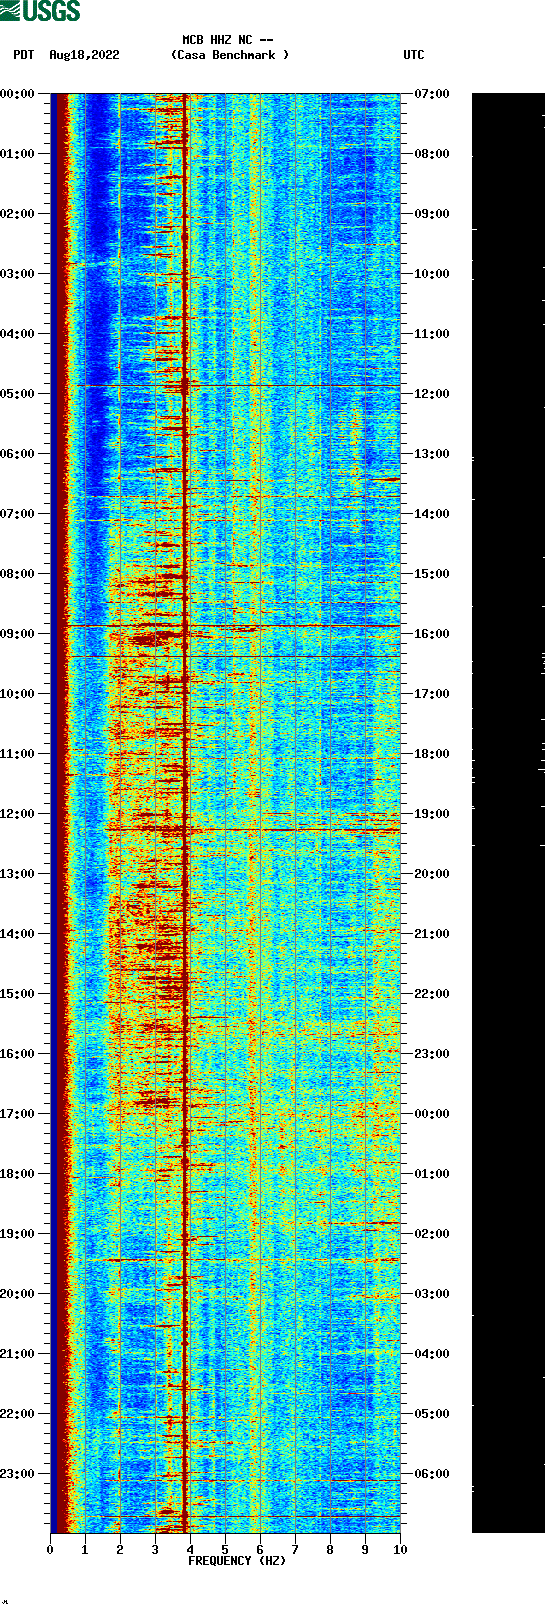Click the UTC axis label 01:00
The height and width of the screenshot is (1613, 552).
432,1174
